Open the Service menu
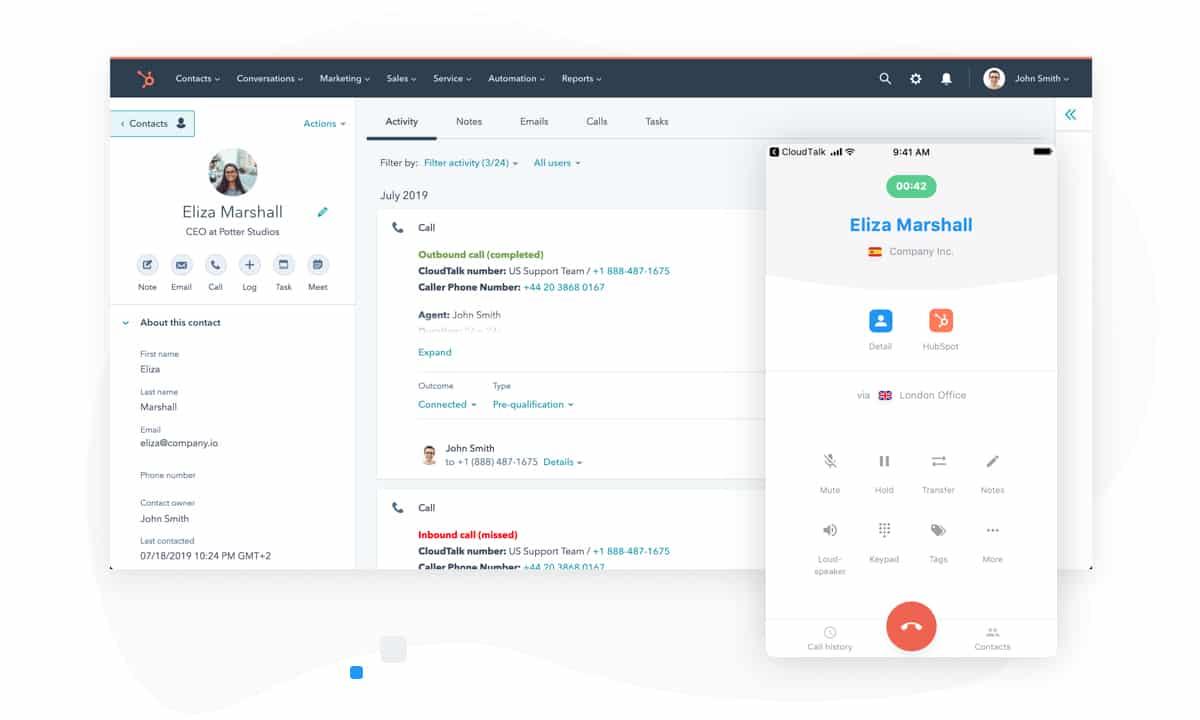The image size is (1200, 720). coord(452,79)
